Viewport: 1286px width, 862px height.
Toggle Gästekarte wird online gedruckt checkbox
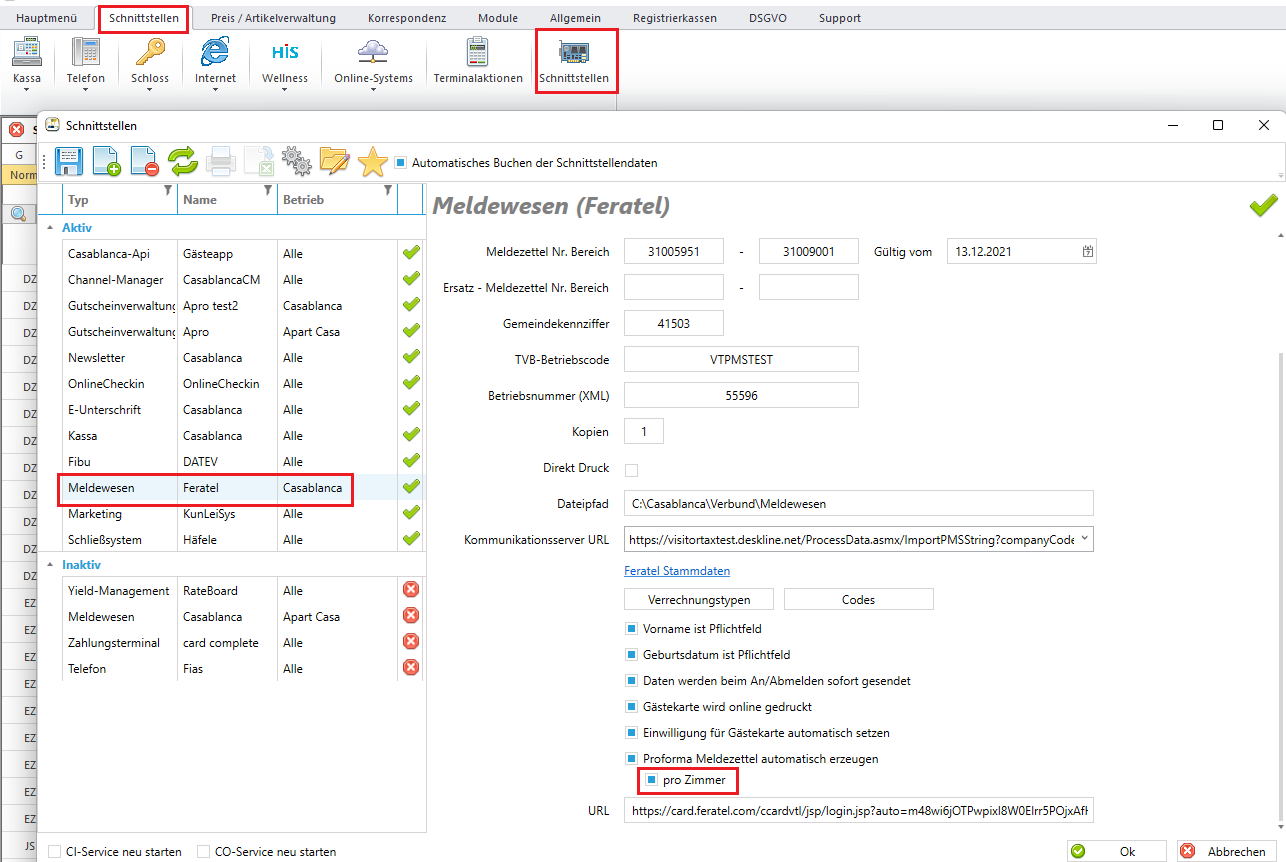[631, 707]
